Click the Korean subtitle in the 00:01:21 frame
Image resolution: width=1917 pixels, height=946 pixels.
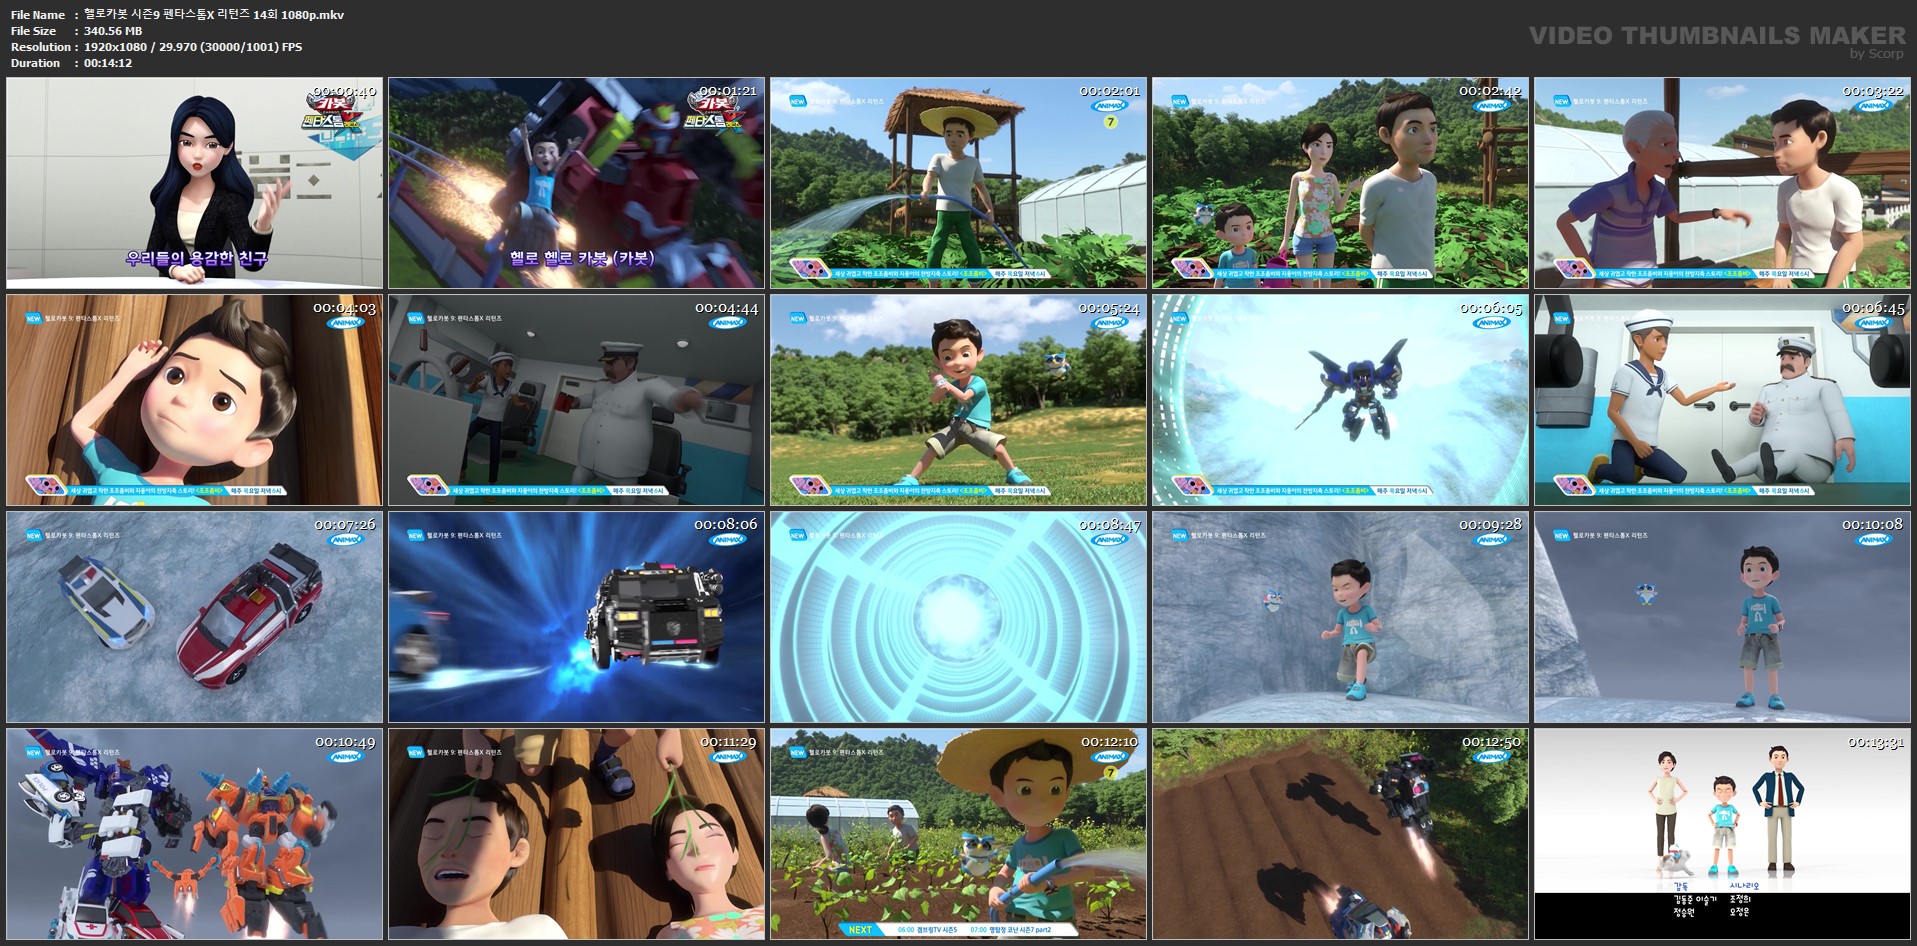[582, 258]
